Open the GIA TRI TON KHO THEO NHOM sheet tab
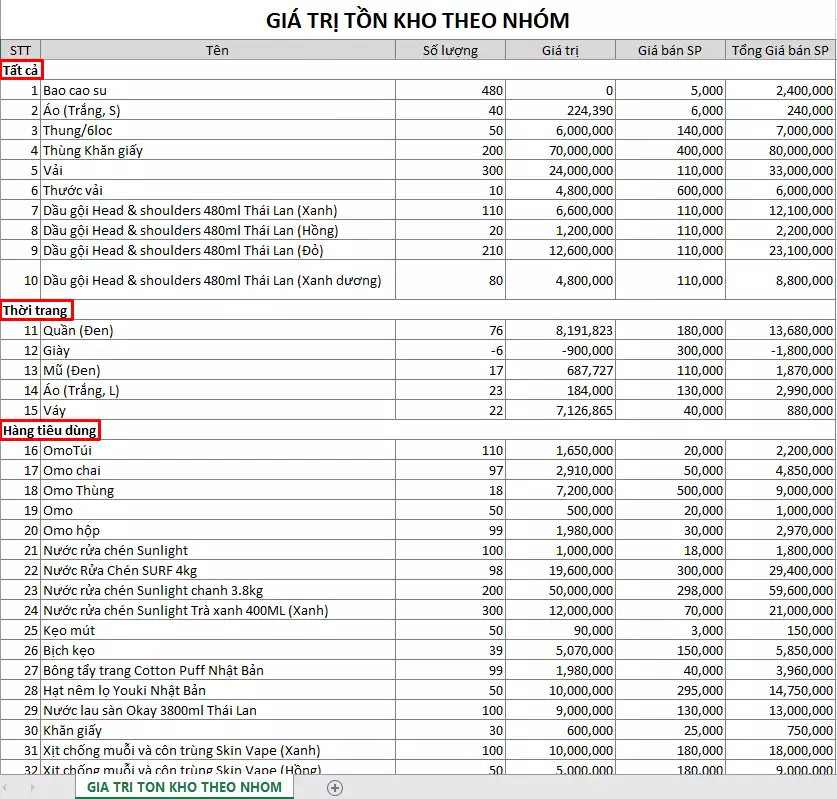The height and width of the screenshot is (799, 837). tap(184, 787)
